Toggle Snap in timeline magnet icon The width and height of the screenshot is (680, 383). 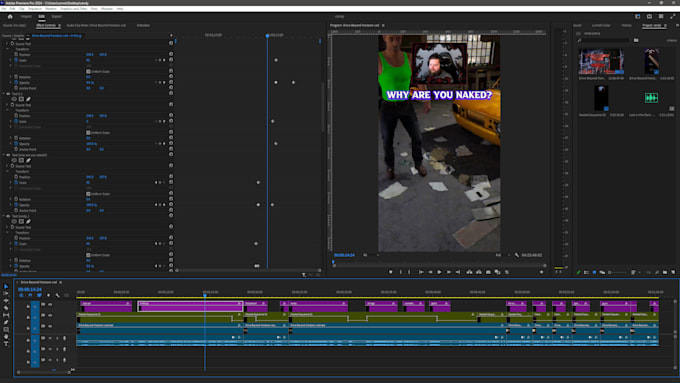[30, 295]
